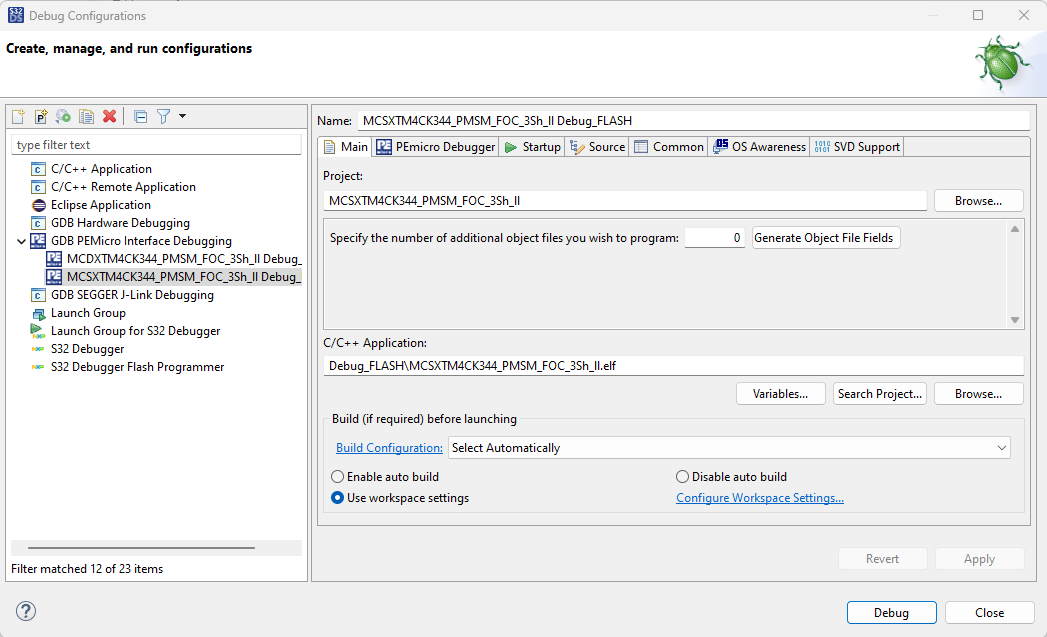The width and height of the screenshot is (1047, 637).
Task: Click the filter funnel icon
Action: point(164,117)
